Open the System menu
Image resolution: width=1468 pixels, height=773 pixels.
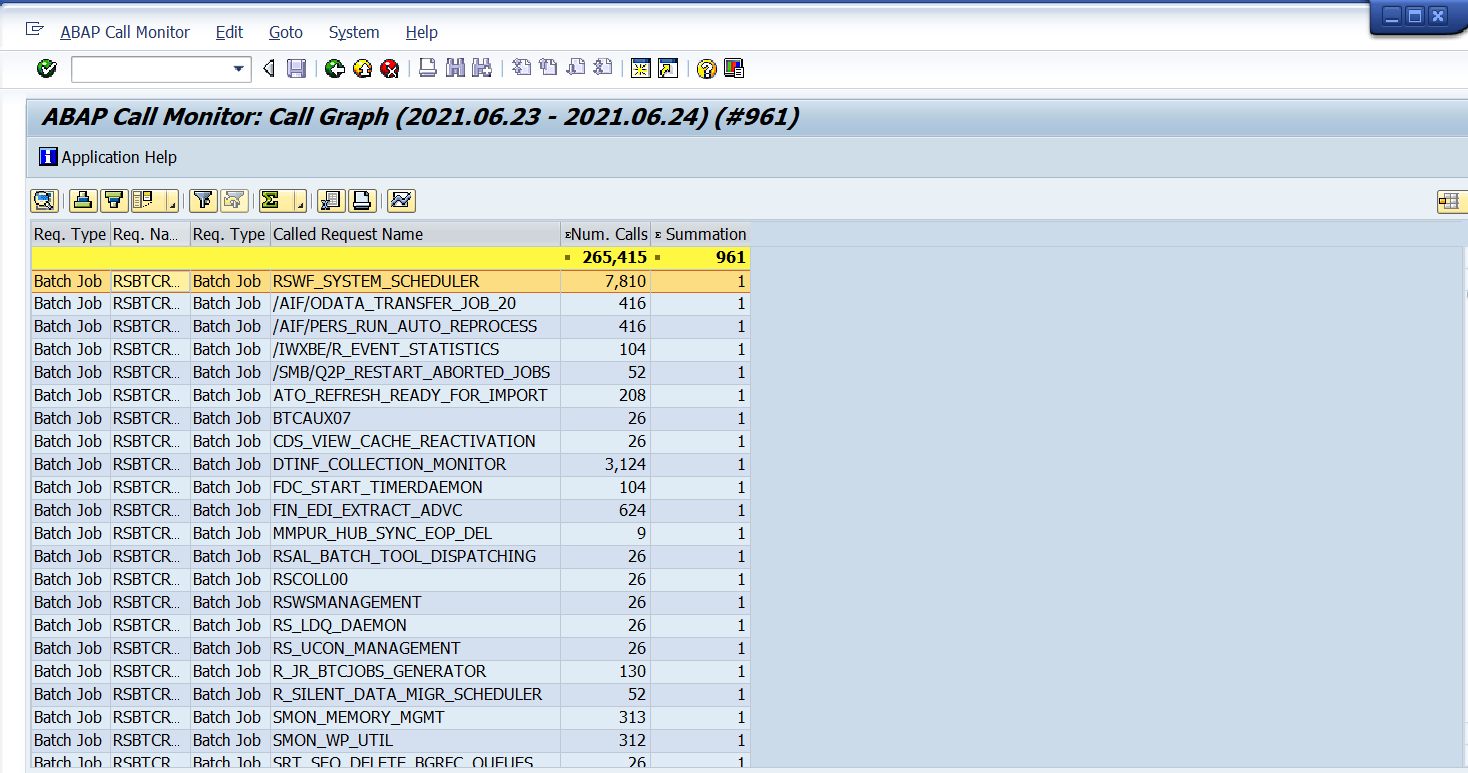[353, 32]
